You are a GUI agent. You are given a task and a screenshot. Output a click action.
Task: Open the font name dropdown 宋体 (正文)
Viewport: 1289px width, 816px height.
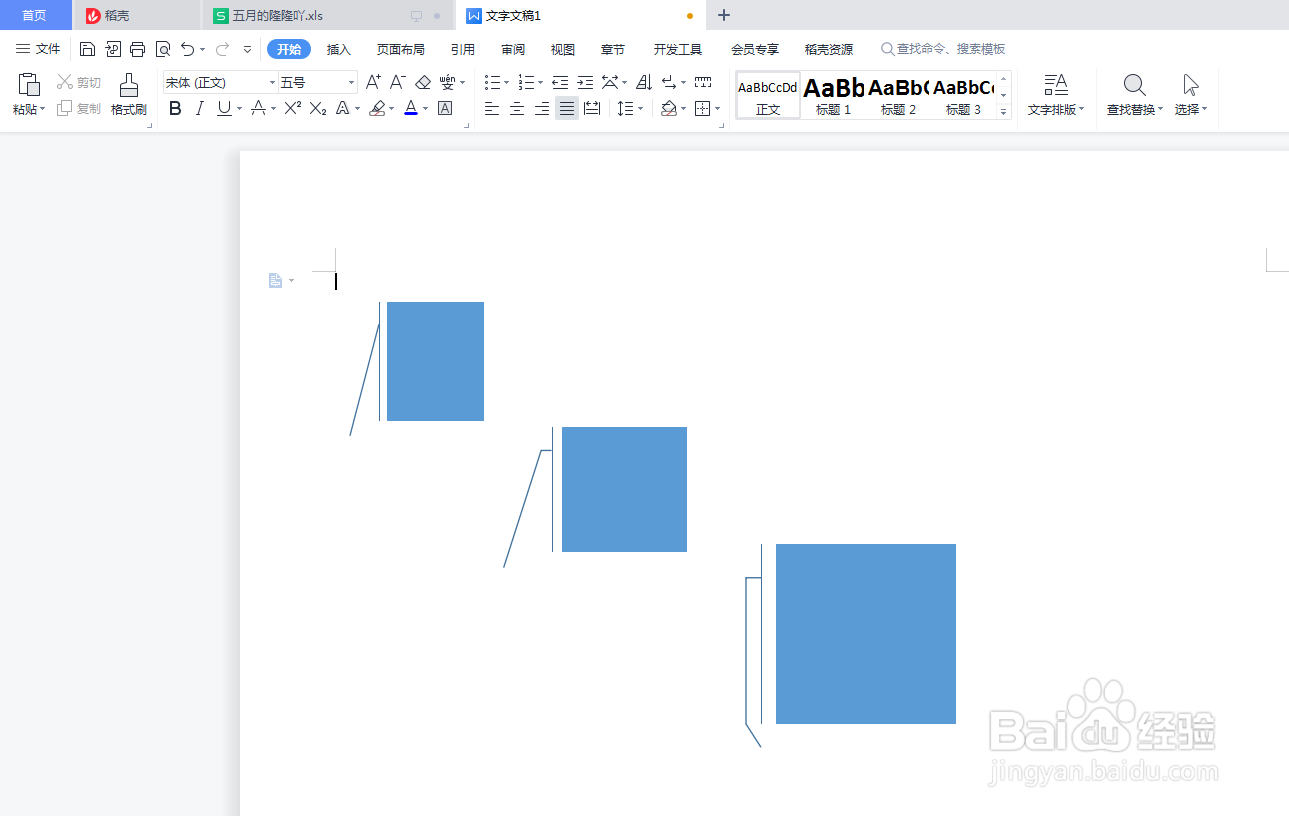(272, 82)
